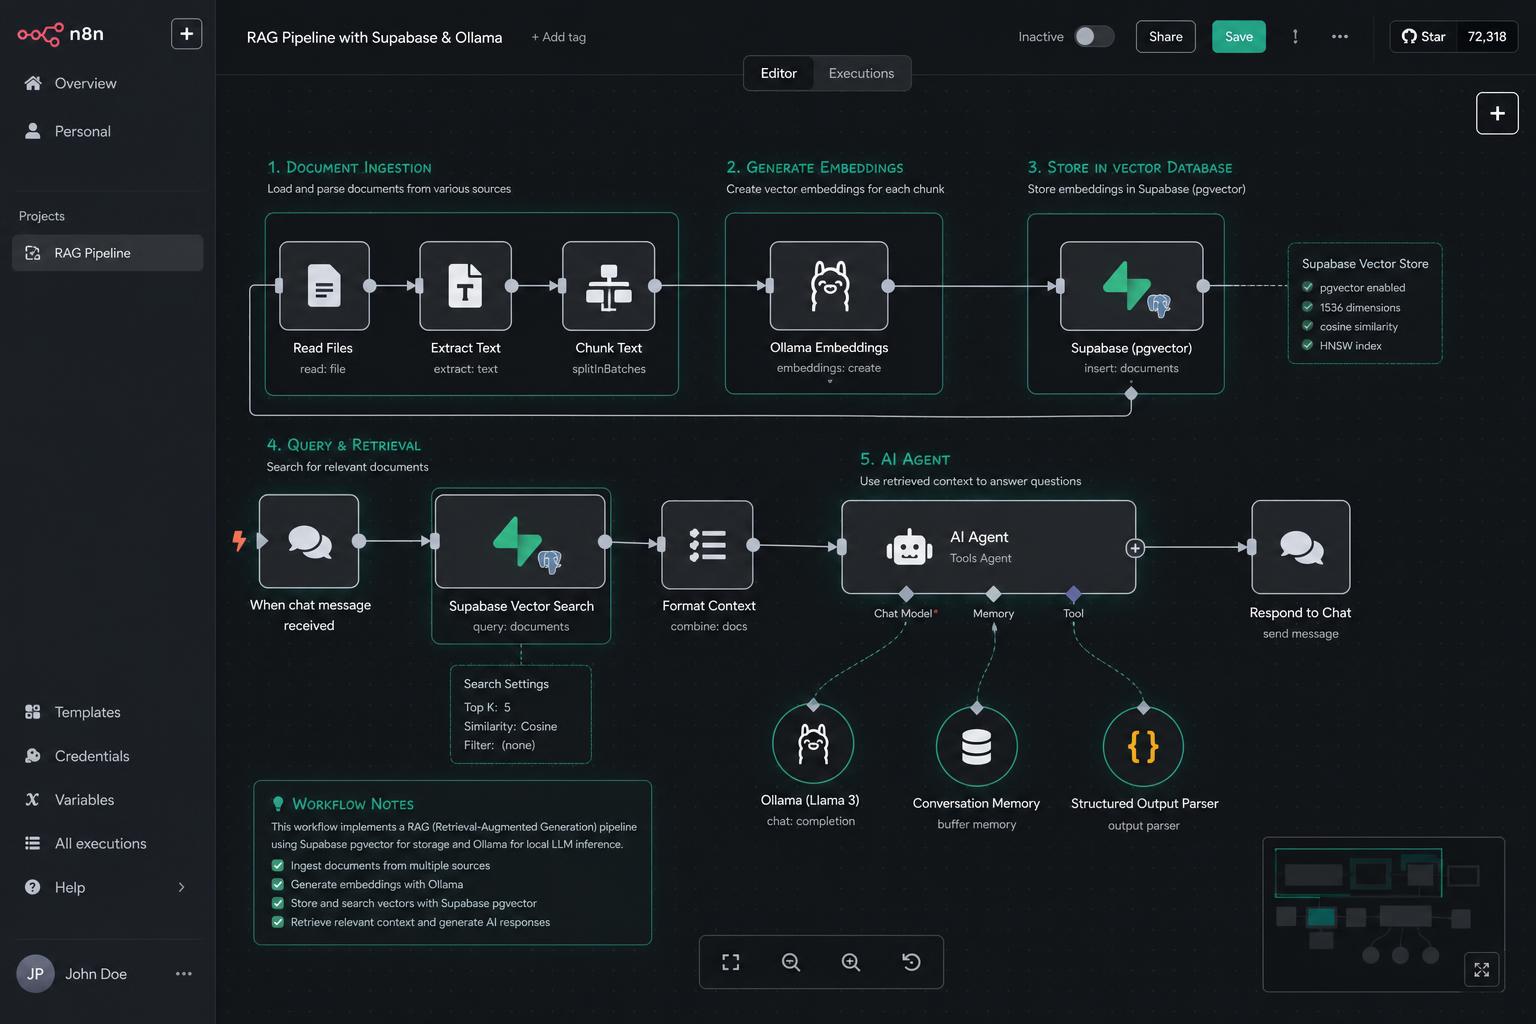Screen dimensions: 1536x1024
Task: Check the 'Generate embeddings with Ollama' checkbox
Action: pos(278,884)
